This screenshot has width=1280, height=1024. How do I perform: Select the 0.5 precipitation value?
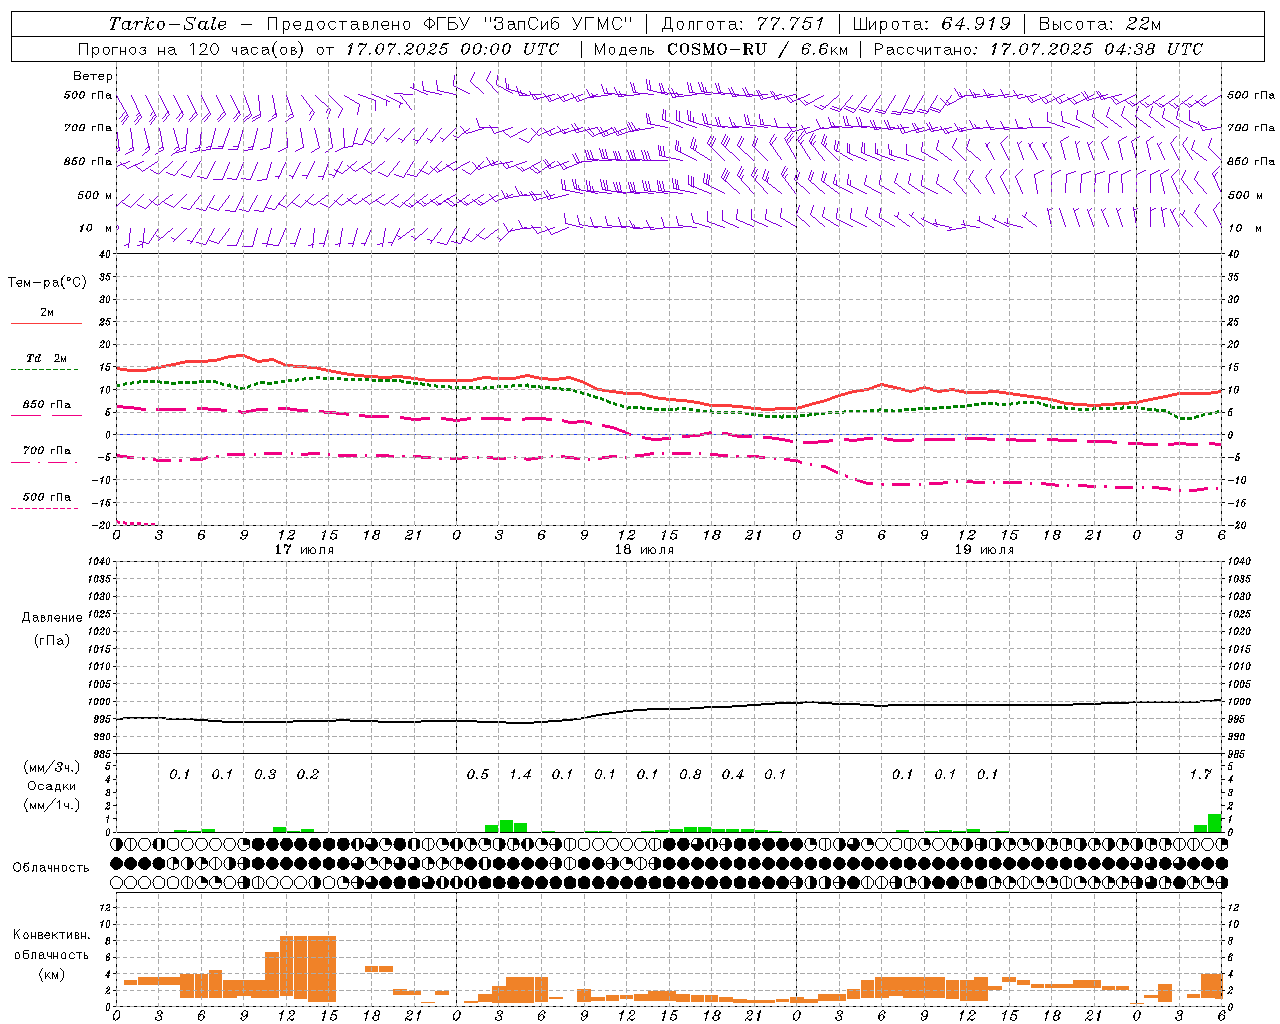(478, 775)
